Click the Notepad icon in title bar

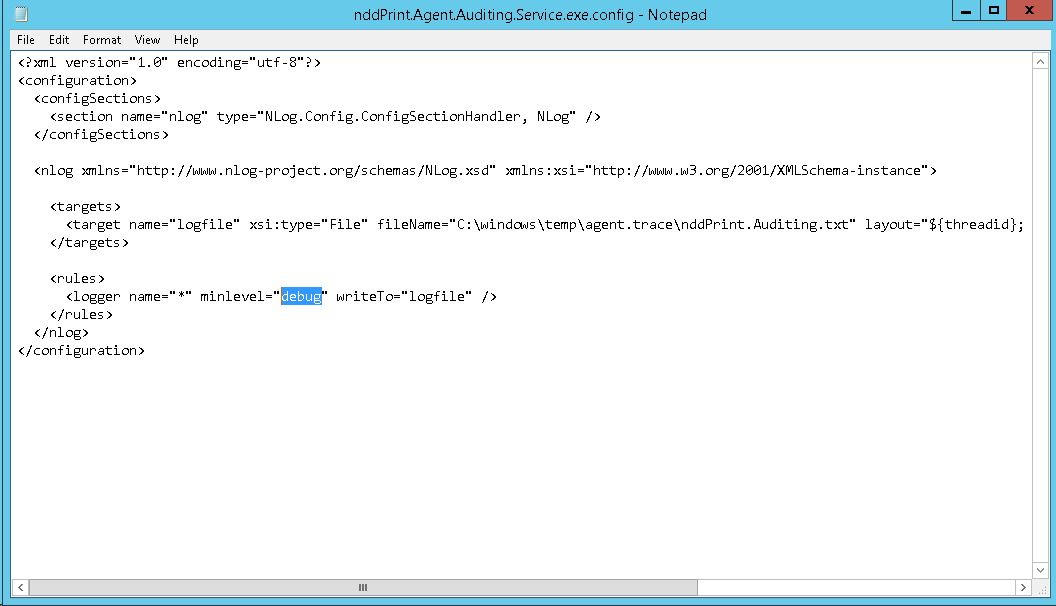[x=21, y=14]
